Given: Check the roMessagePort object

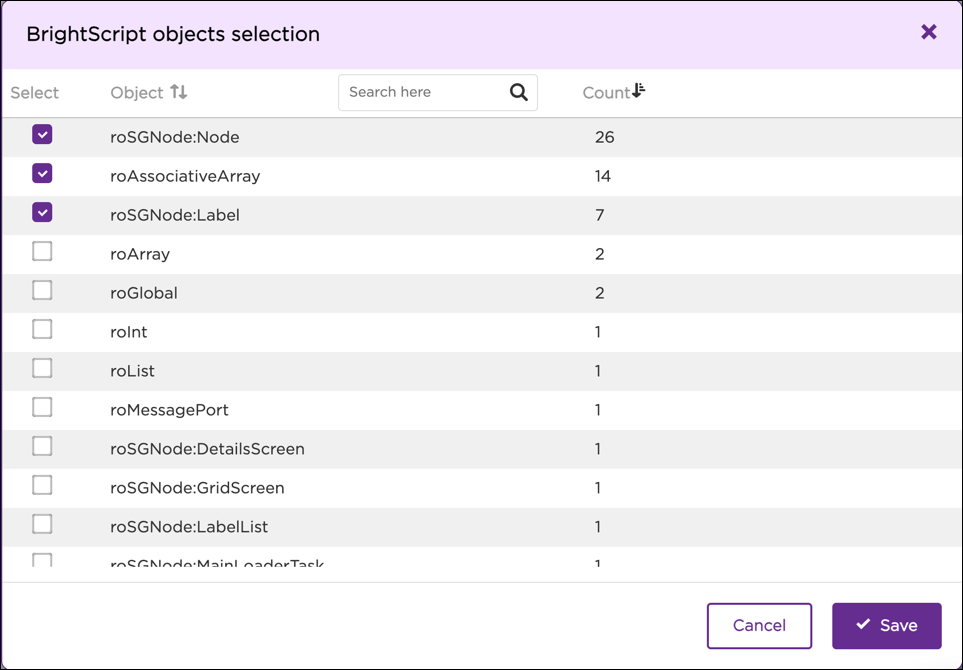Looking at the screenshot, I should point(41,407).
